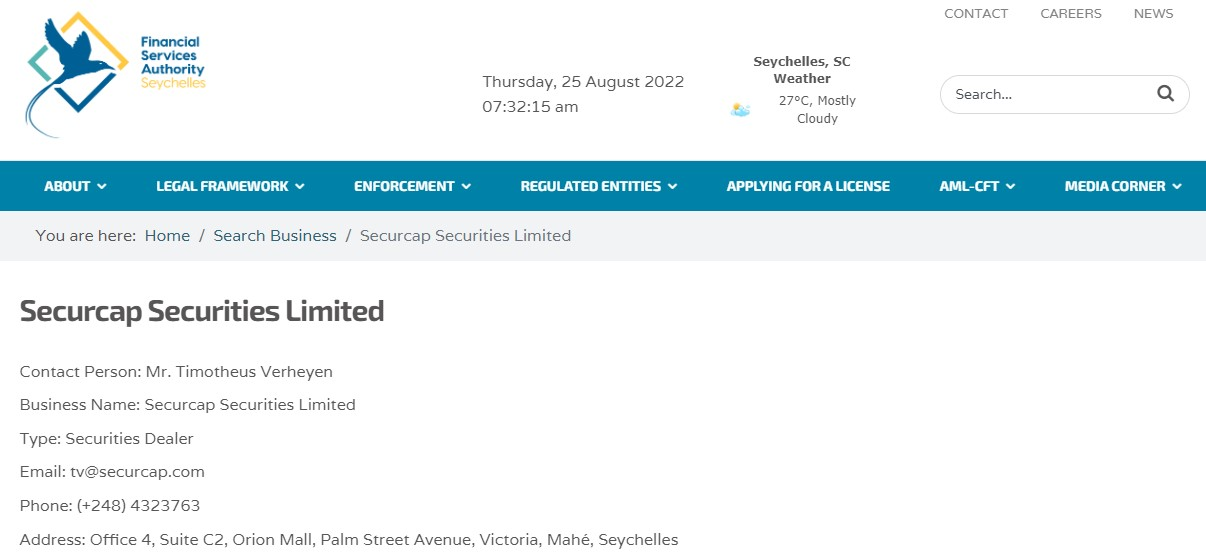Open the Regulated Entities dropdown
The image size is (1206, 557).
(598, 186)
